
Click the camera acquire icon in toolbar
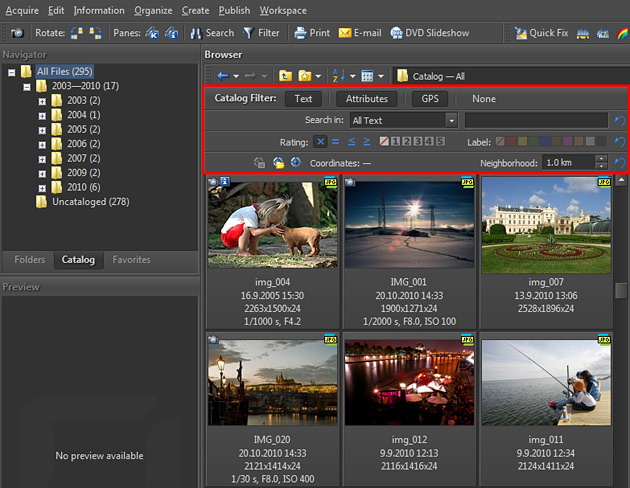coord(17,33)
